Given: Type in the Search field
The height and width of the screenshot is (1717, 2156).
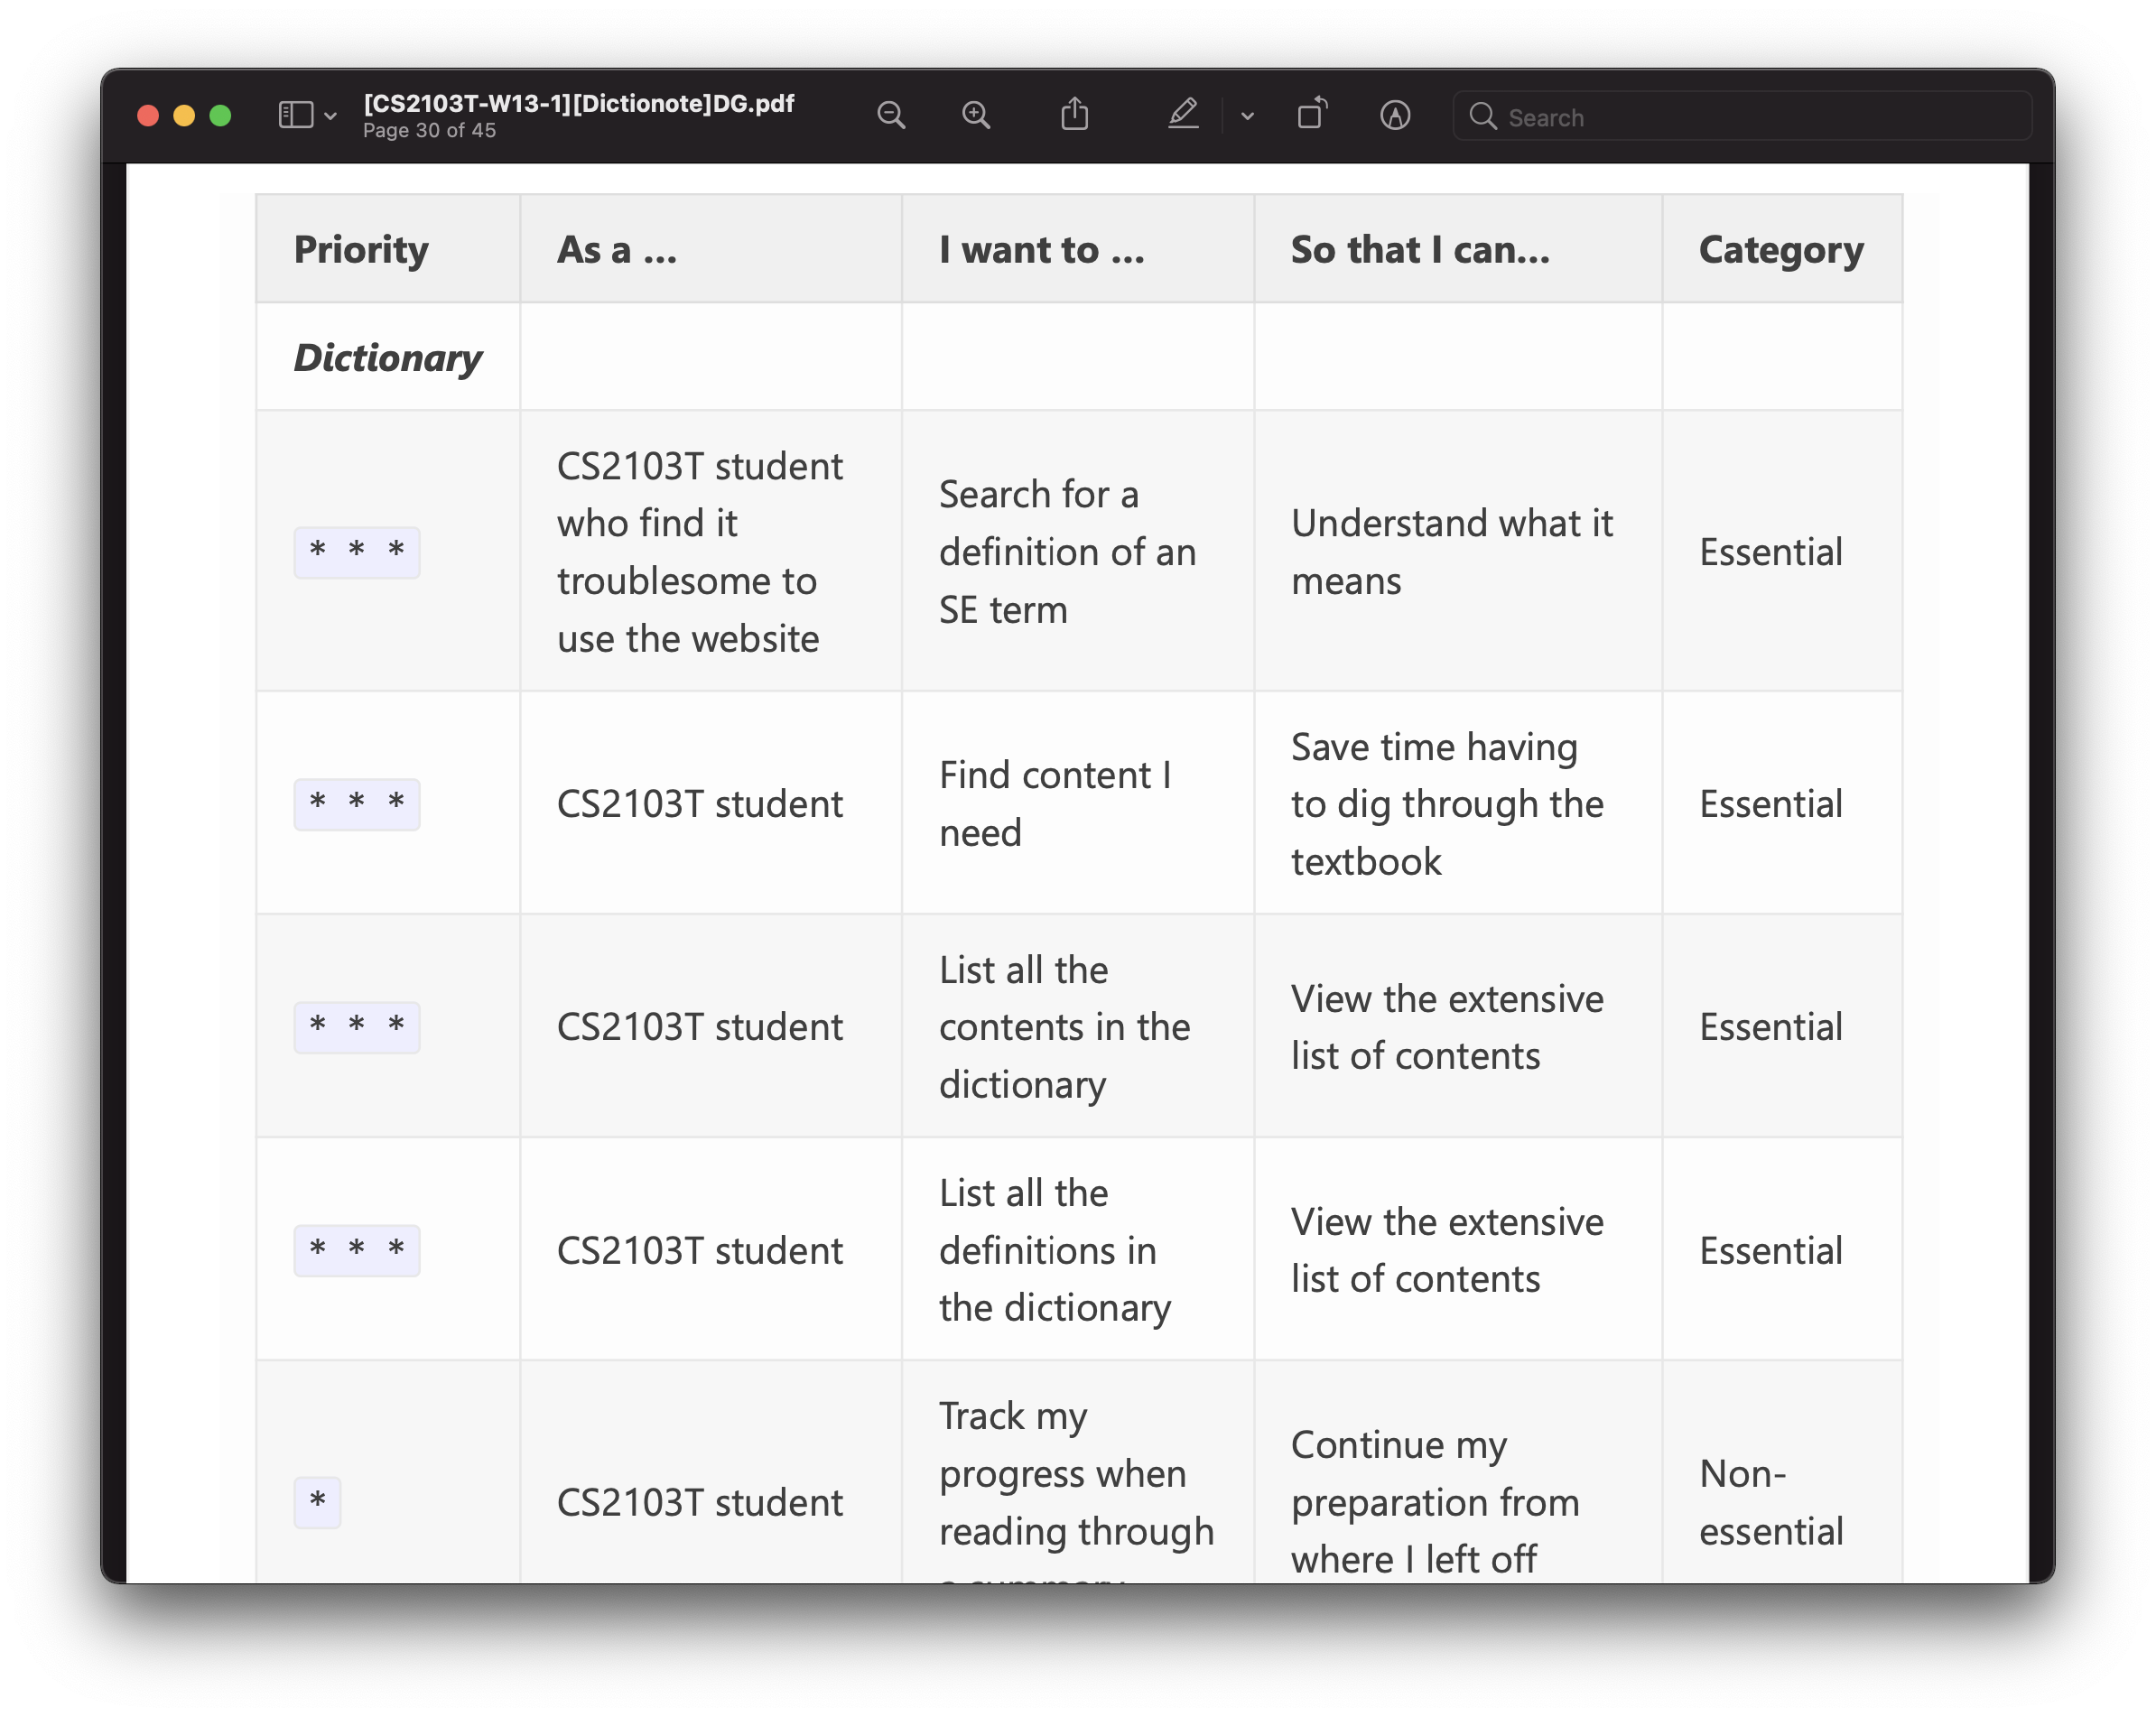Looking at the screenshot, I should coord(1760,117).
